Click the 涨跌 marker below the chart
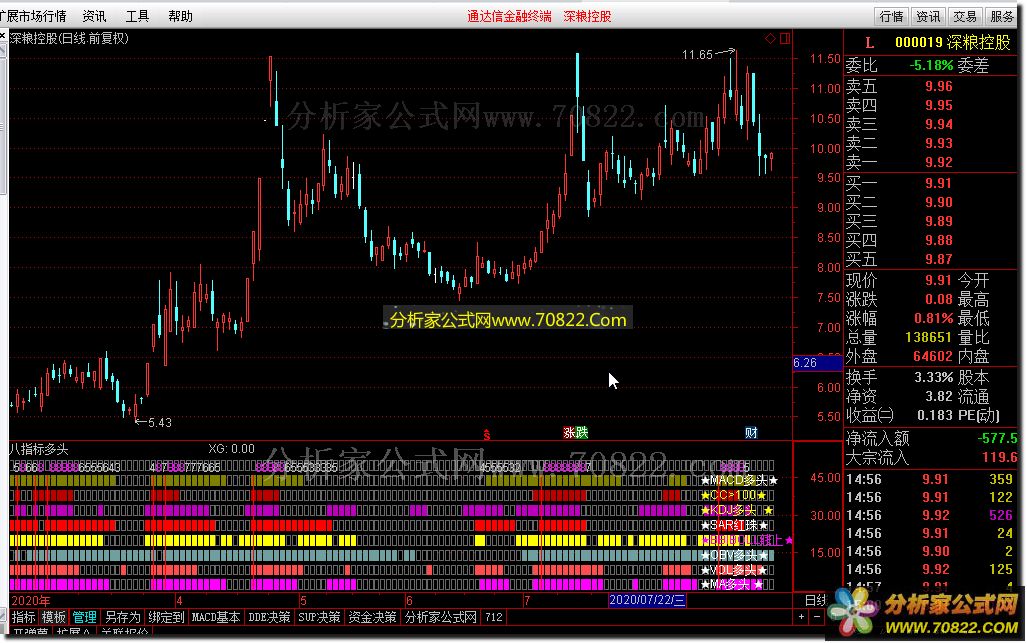The height and width of the screenshot is (643, 1027). 576,433
